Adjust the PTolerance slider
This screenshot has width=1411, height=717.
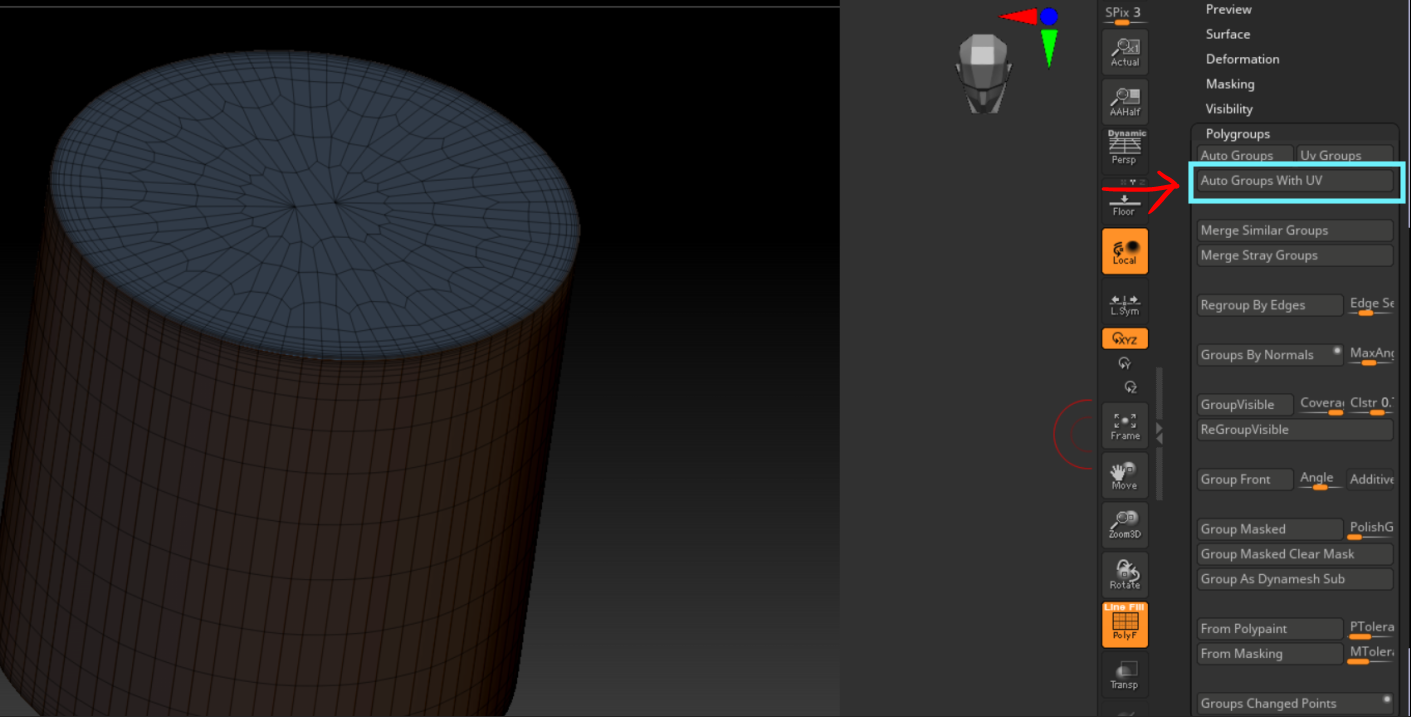click(x=1371, y=629)
